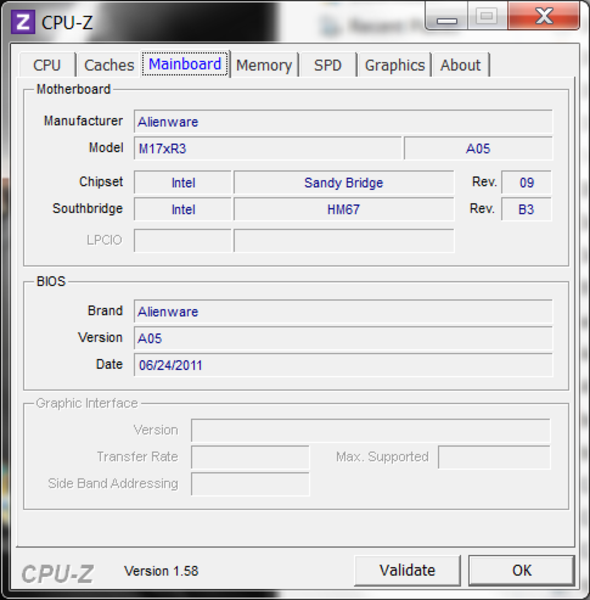
Task: Select the HM67 southbridge field
Action: click(x=344, y=209)
